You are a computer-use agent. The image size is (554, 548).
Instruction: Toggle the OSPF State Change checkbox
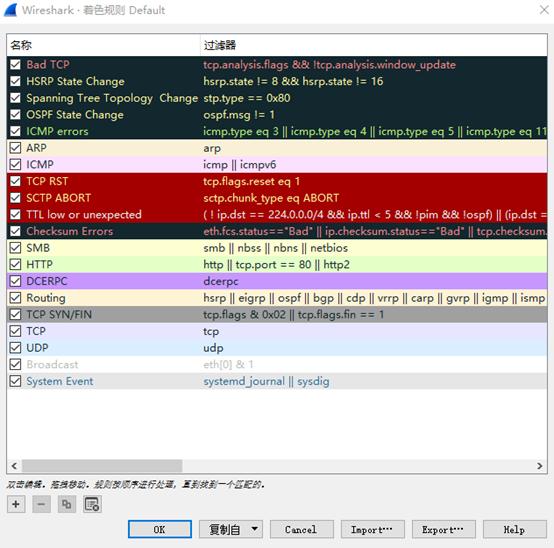[x=15, y=114]
